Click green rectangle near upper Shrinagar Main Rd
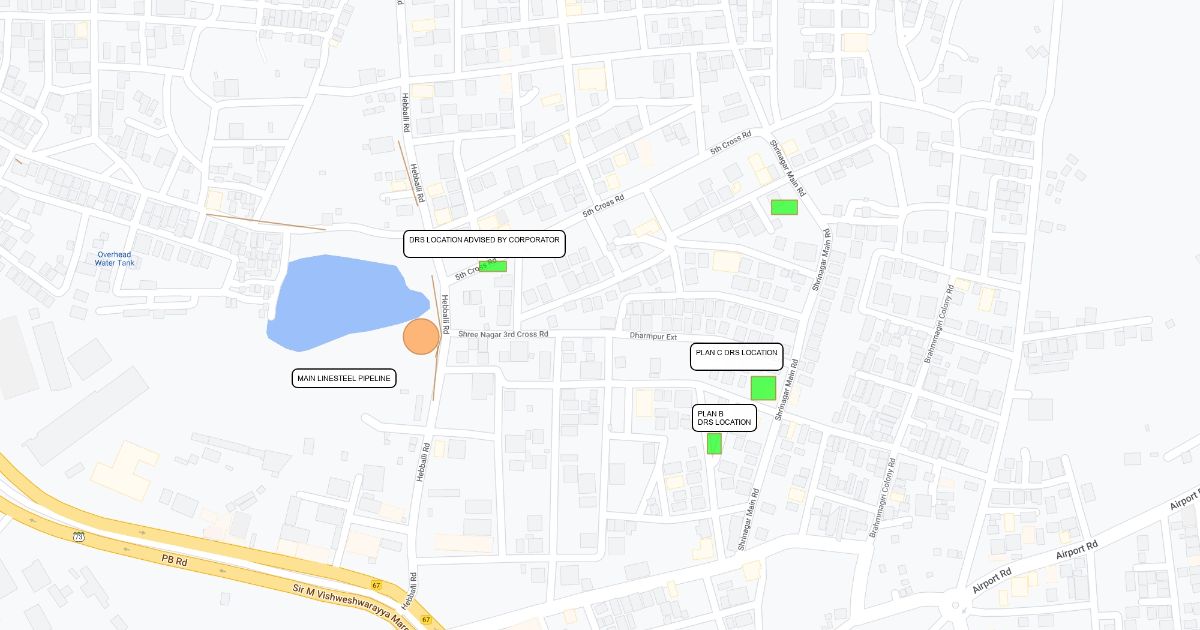1200x630 pixels. click(x=784, y=207)
